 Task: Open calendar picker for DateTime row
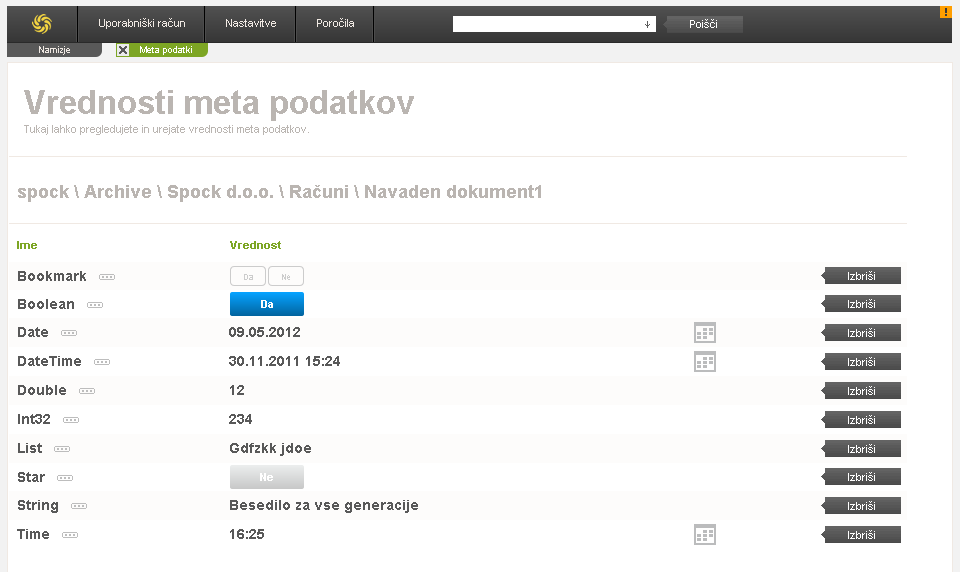tap(705, 362)
